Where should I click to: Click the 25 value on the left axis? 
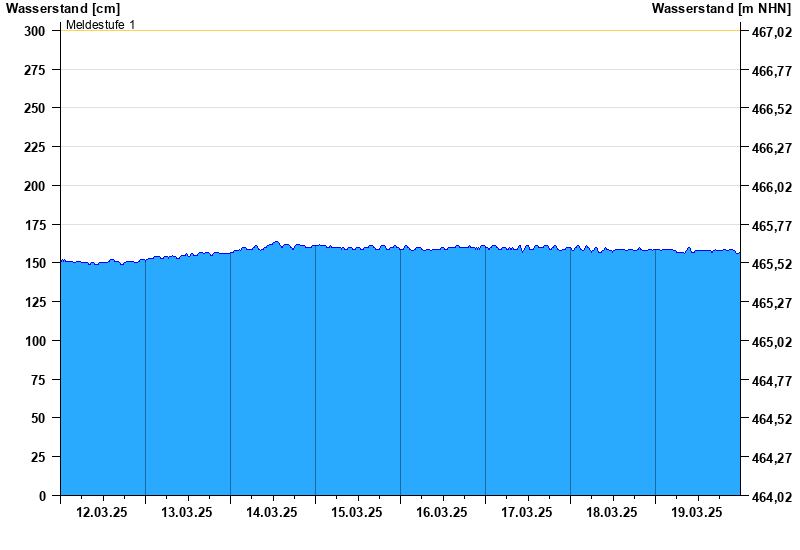(38, 457)
